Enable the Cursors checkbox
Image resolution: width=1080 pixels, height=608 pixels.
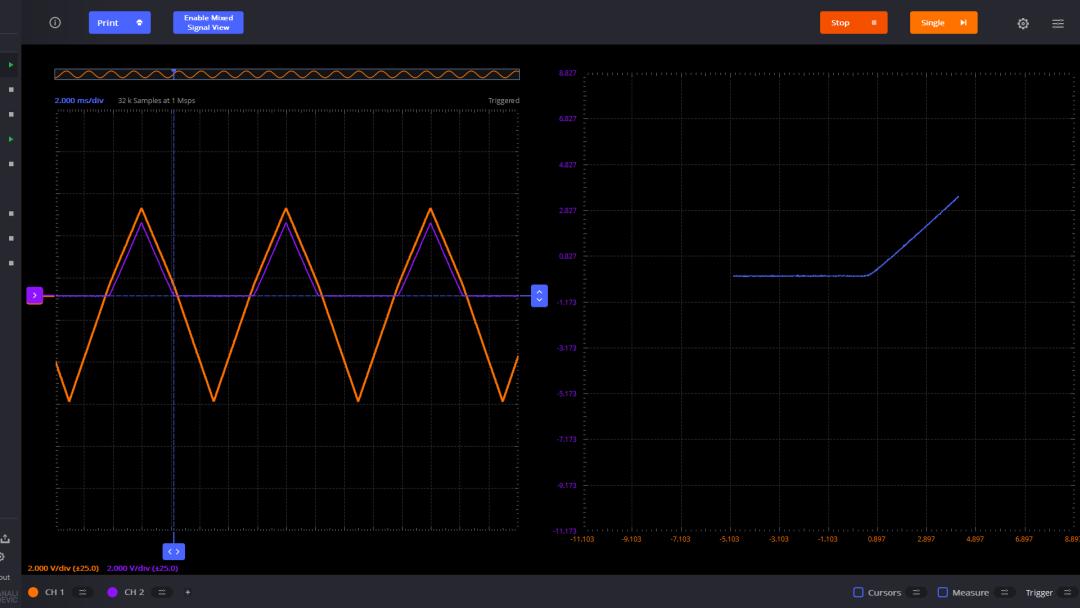[858, 593]
